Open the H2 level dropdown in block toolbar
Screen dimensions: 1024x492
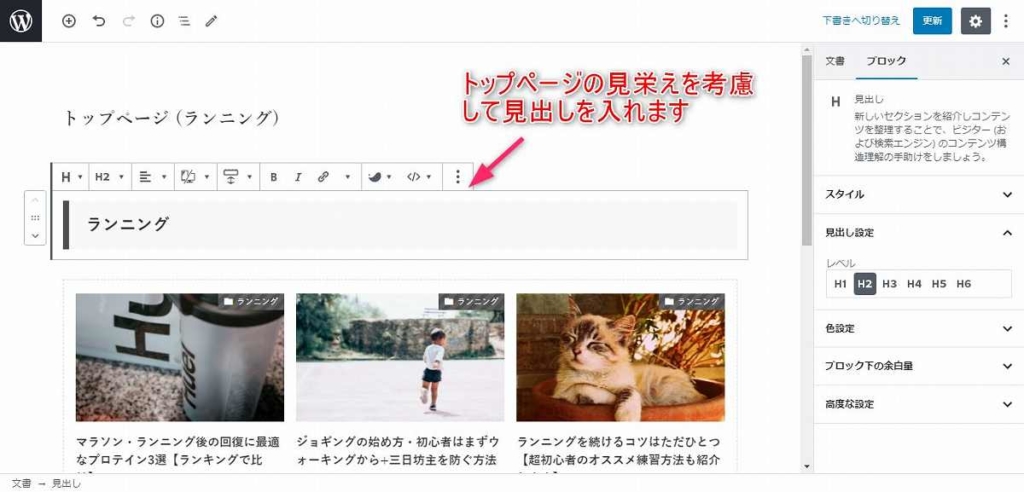coord(108,177)
